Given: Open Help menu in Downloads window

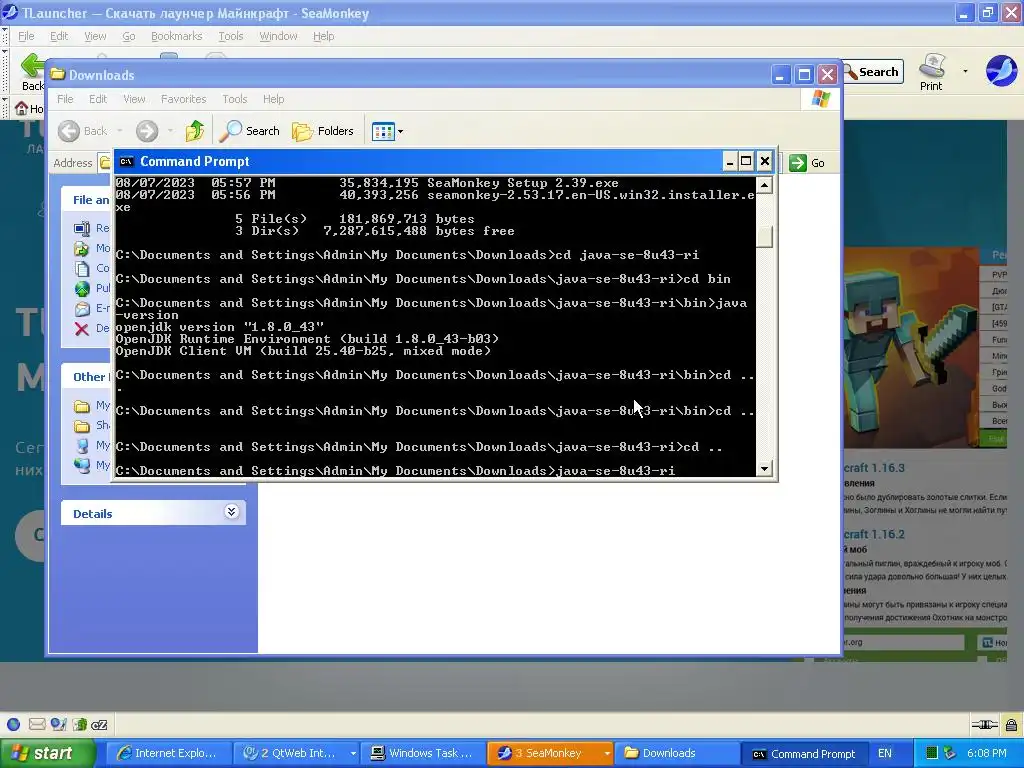Looking at the screenshot, I should pos(274,99).
